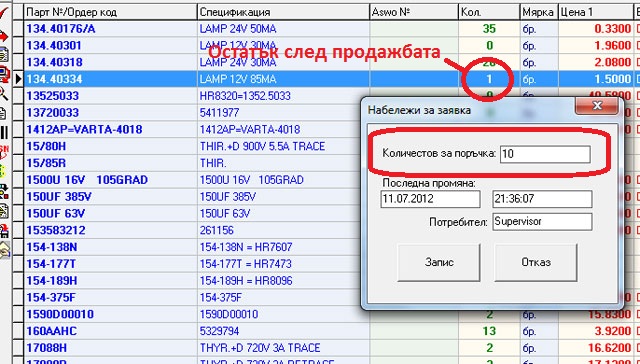Click part number 134.40334 in highlighted row
Screen dimensions: 640x364
point(54,79)
